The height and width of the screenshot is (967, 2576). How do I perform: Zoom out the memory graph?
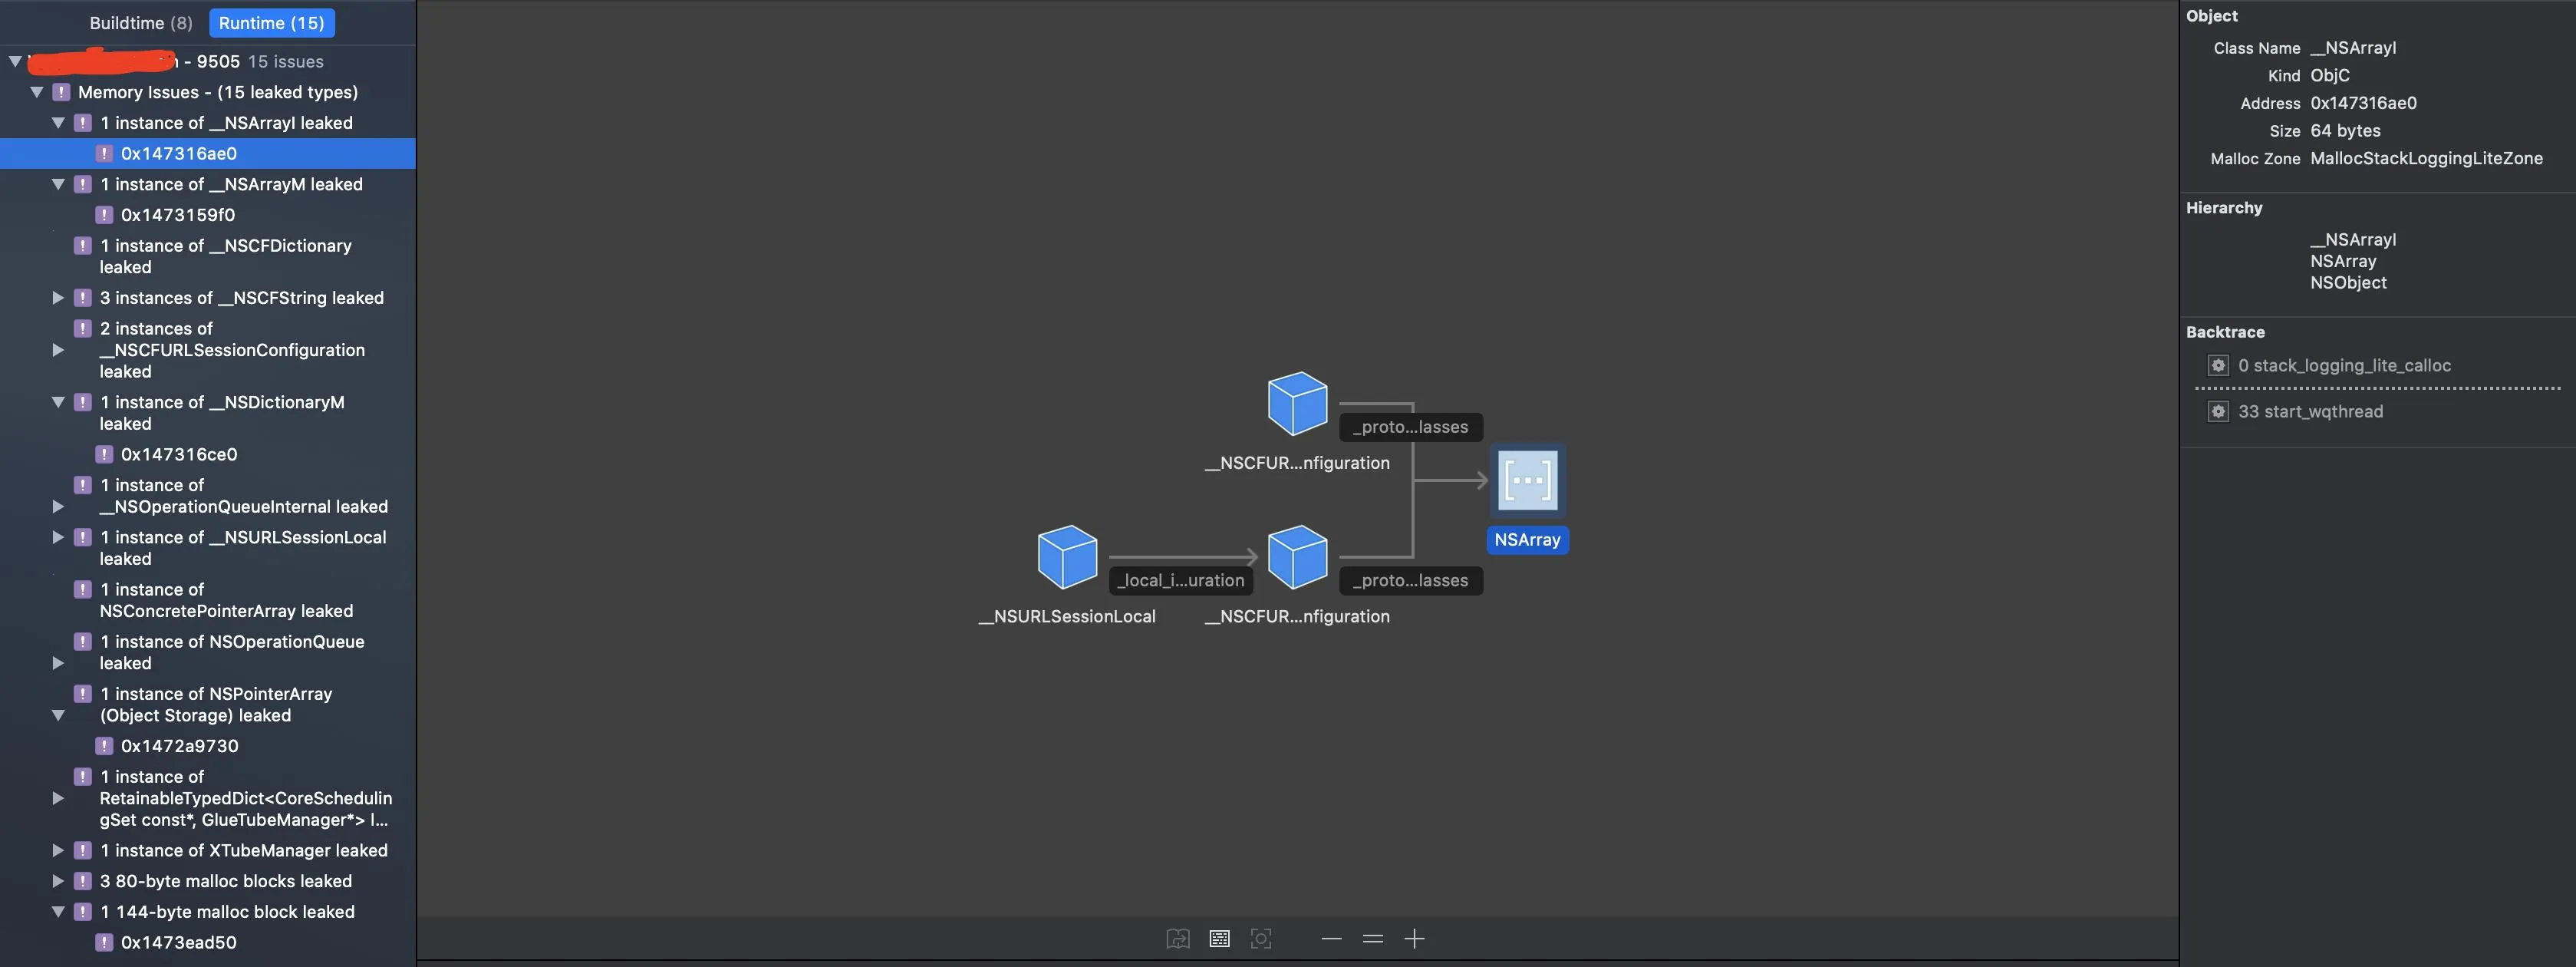(x=1331, y=938)
